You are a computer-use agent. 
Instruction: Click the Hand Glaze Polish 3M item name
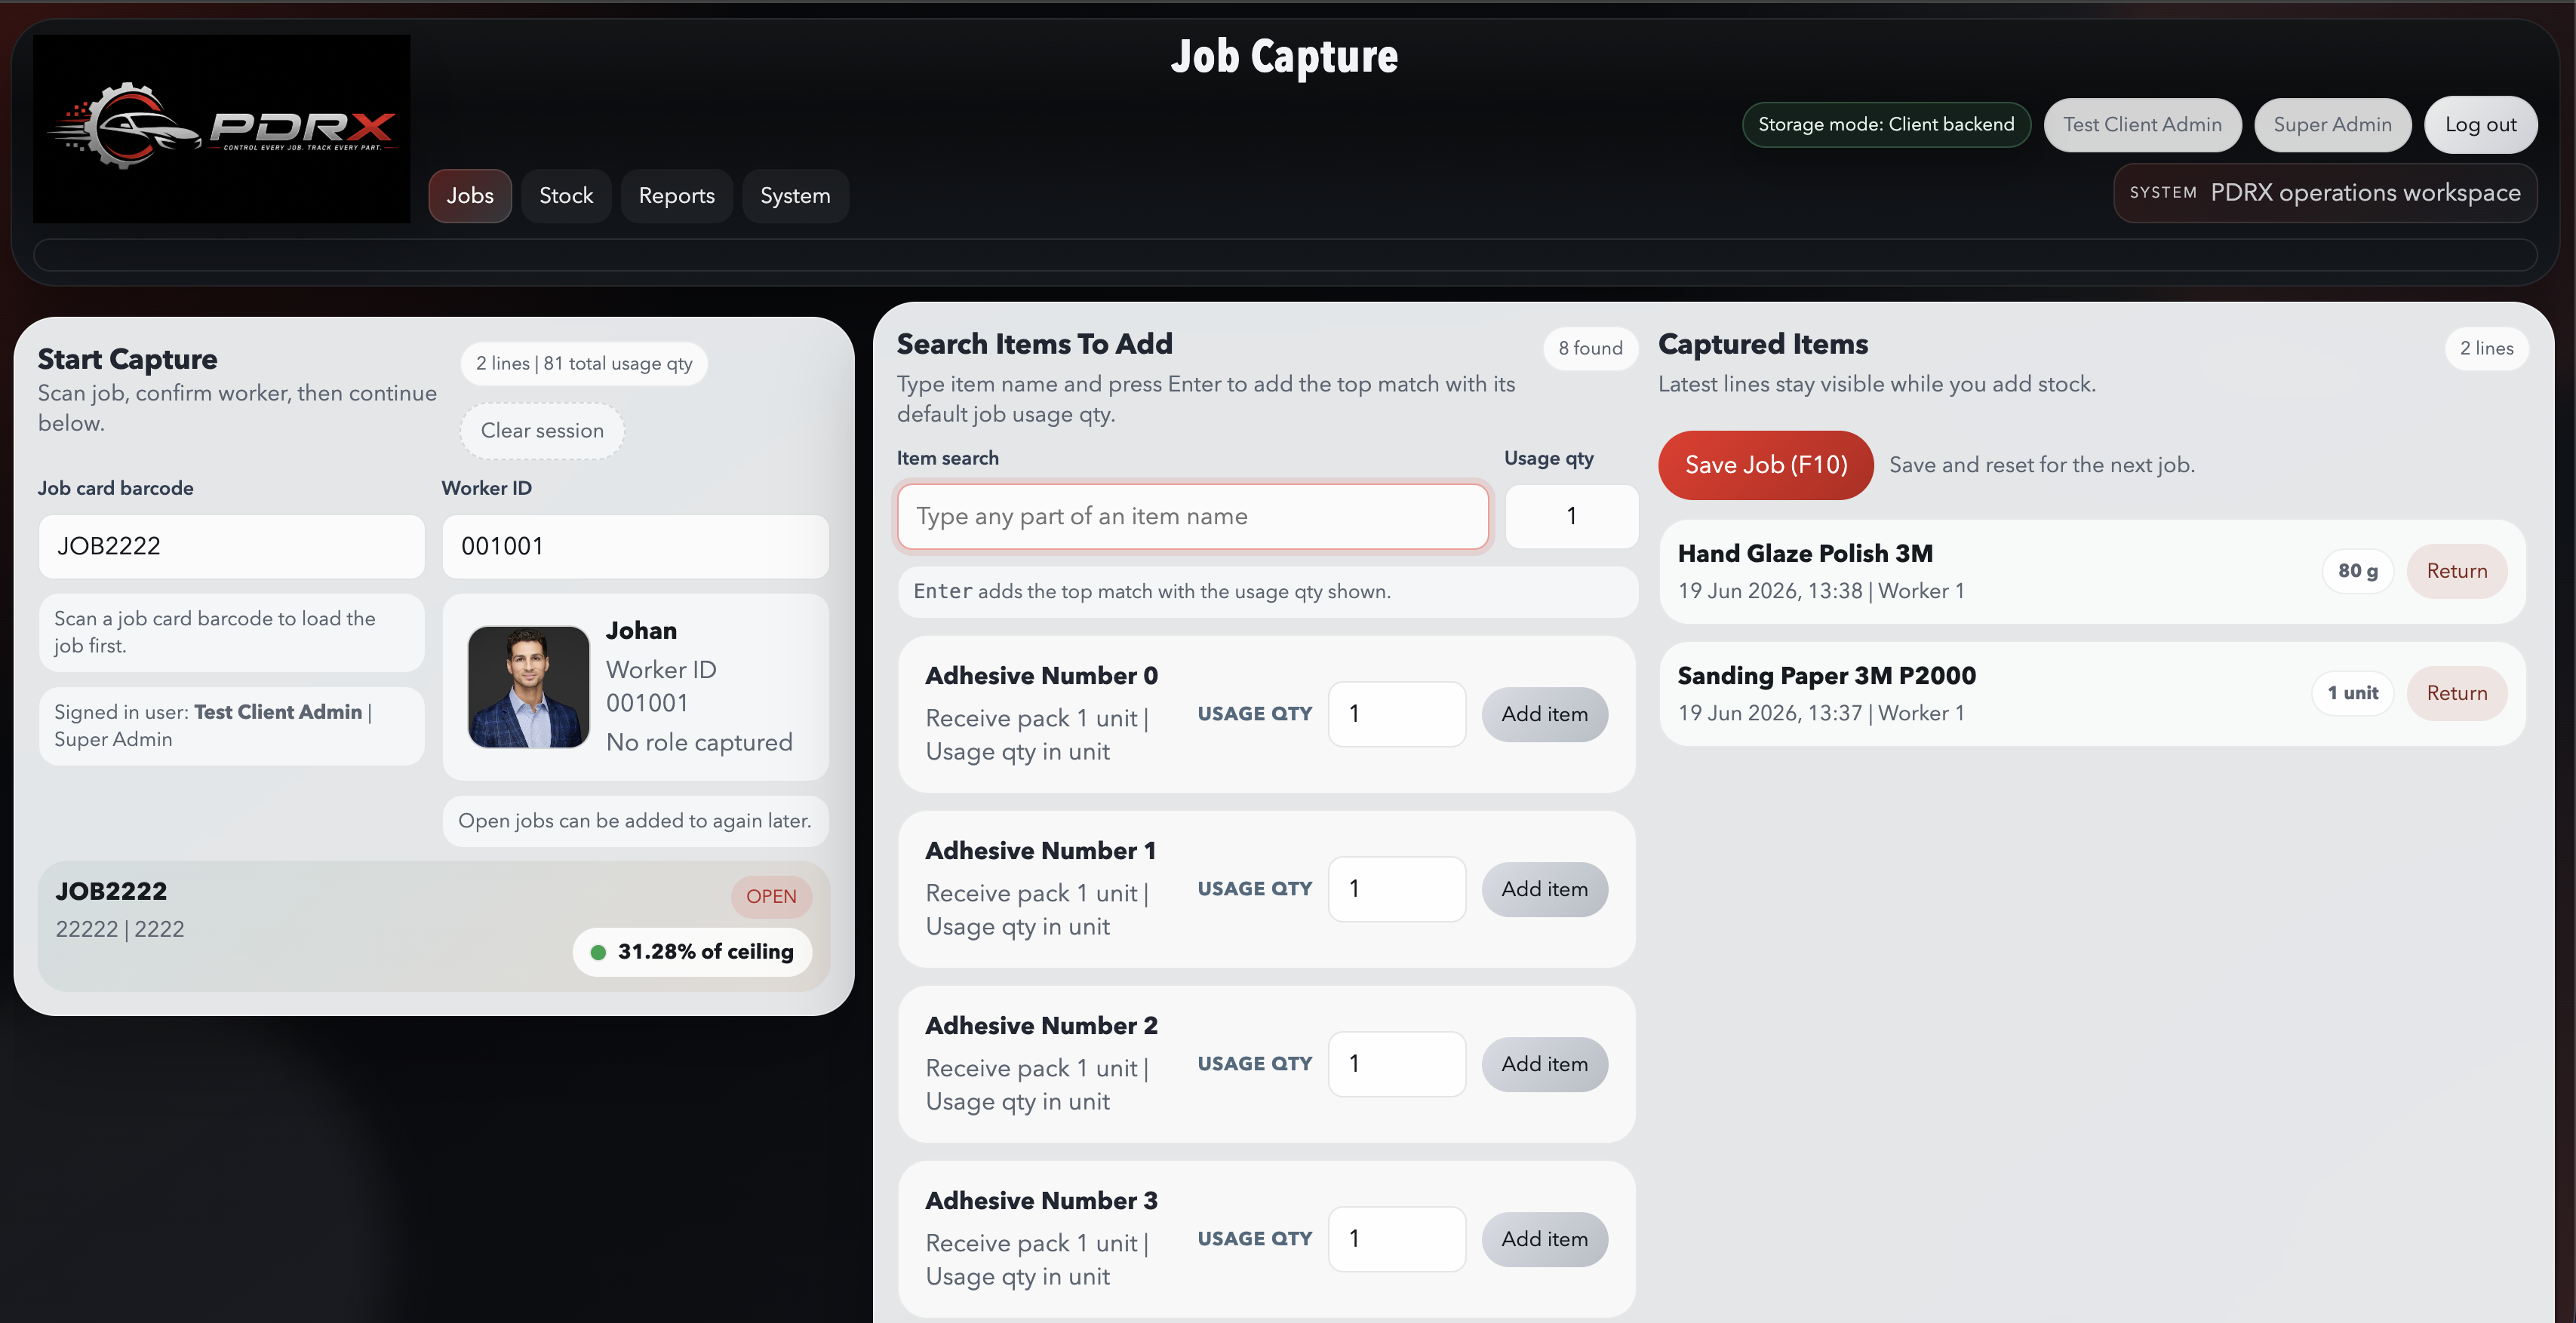(x=1805, y=554)
